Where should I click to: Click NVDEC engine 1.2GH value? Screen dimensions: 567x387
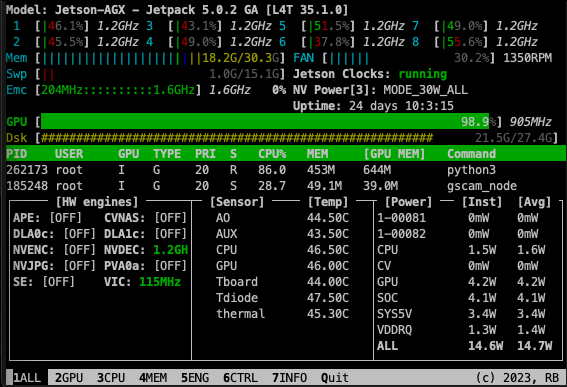[170, 250]
